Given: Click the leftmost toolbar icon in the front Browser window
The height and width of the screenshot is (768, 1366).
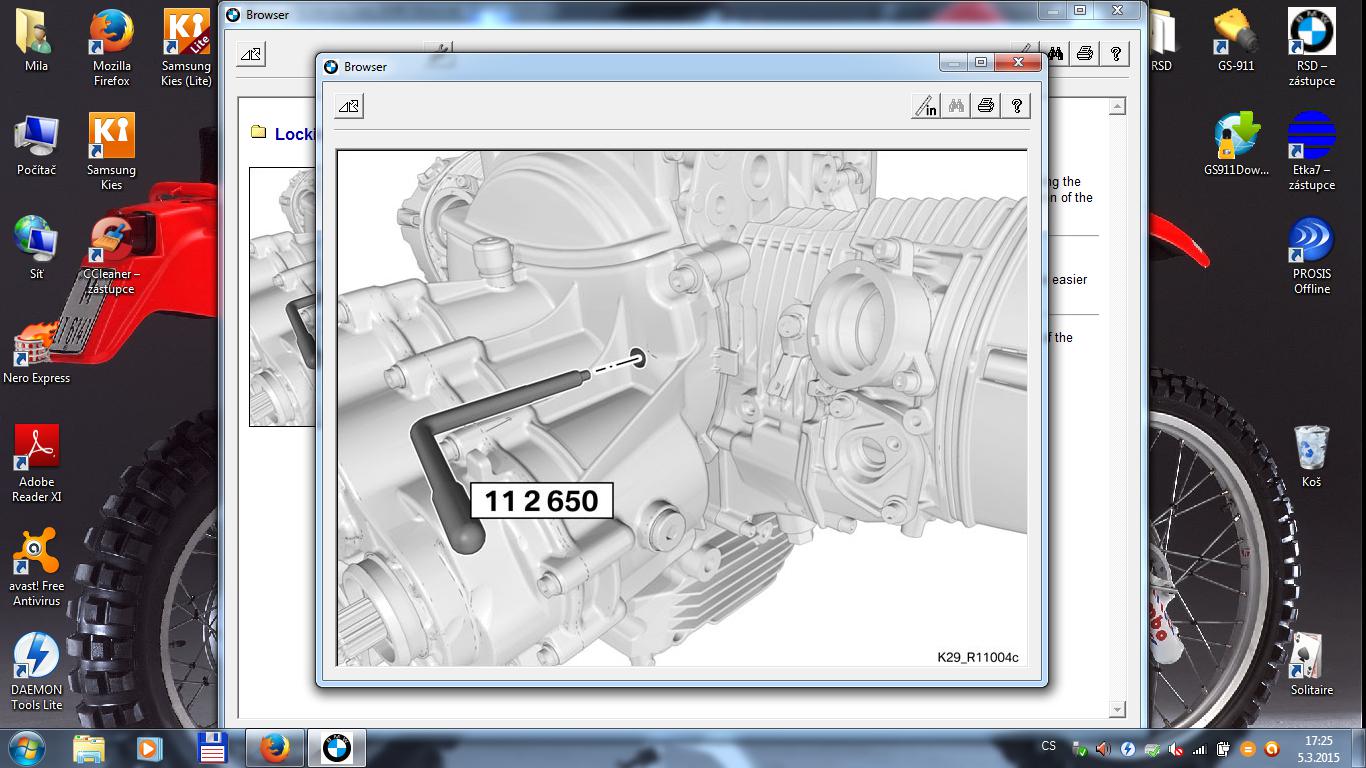Looking at the screenshot, I should click(349, 106).
